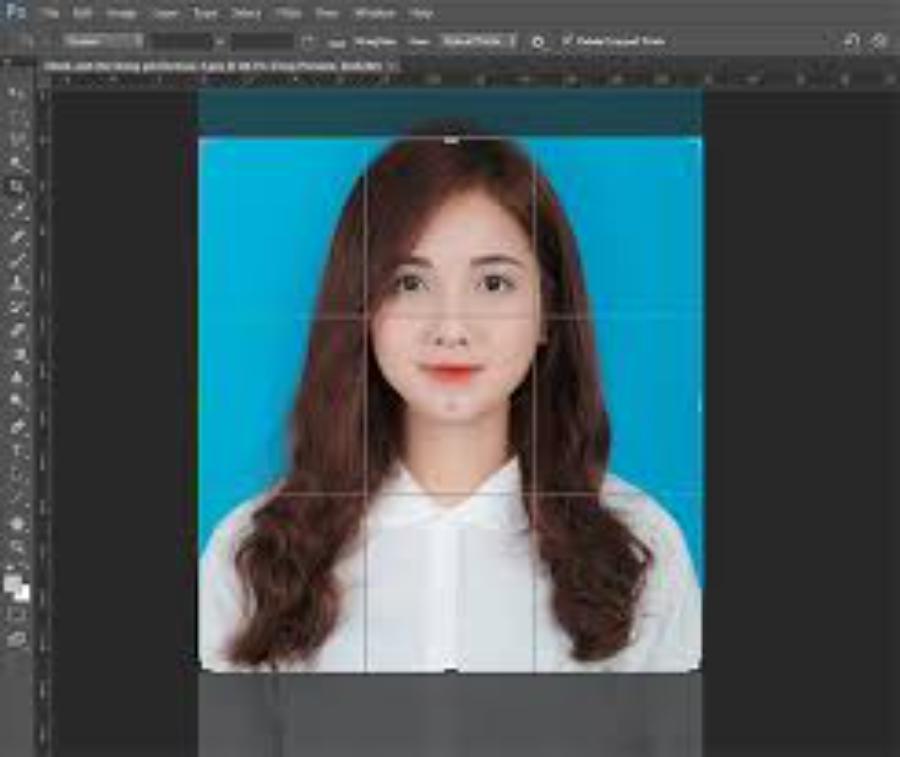Change screen mode icon
Image resolution: width=900 pixels, height=757 pixels.
(17, 639)
